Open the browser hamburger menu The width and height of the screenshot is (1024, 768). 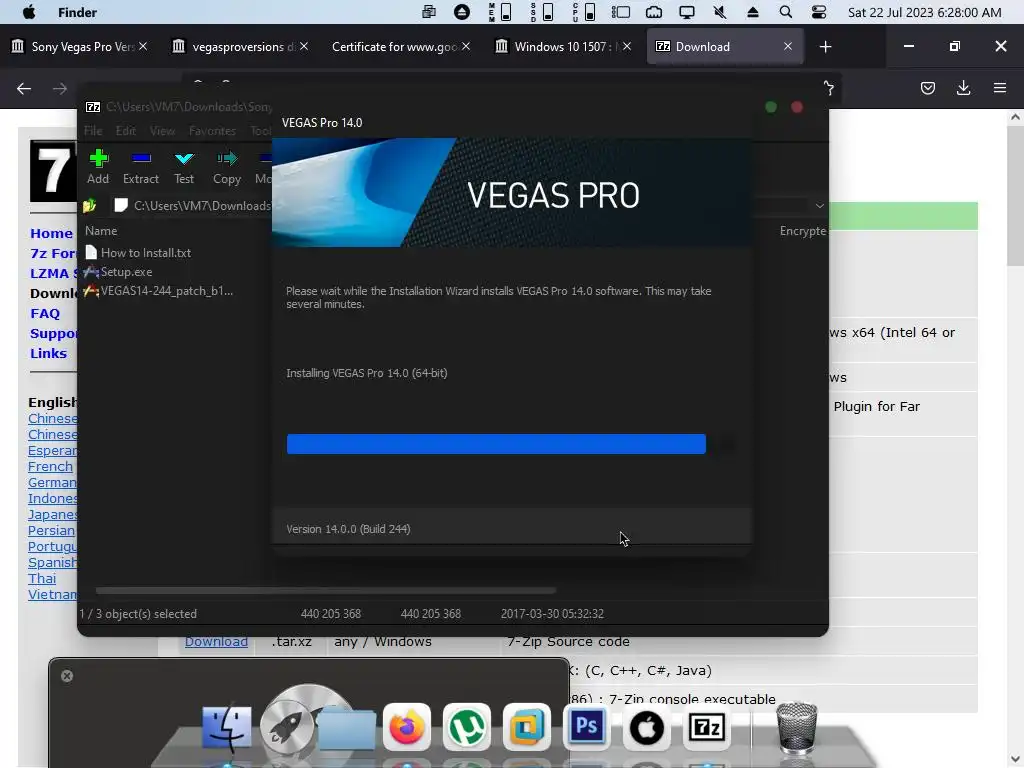[x=1000, y=88]
